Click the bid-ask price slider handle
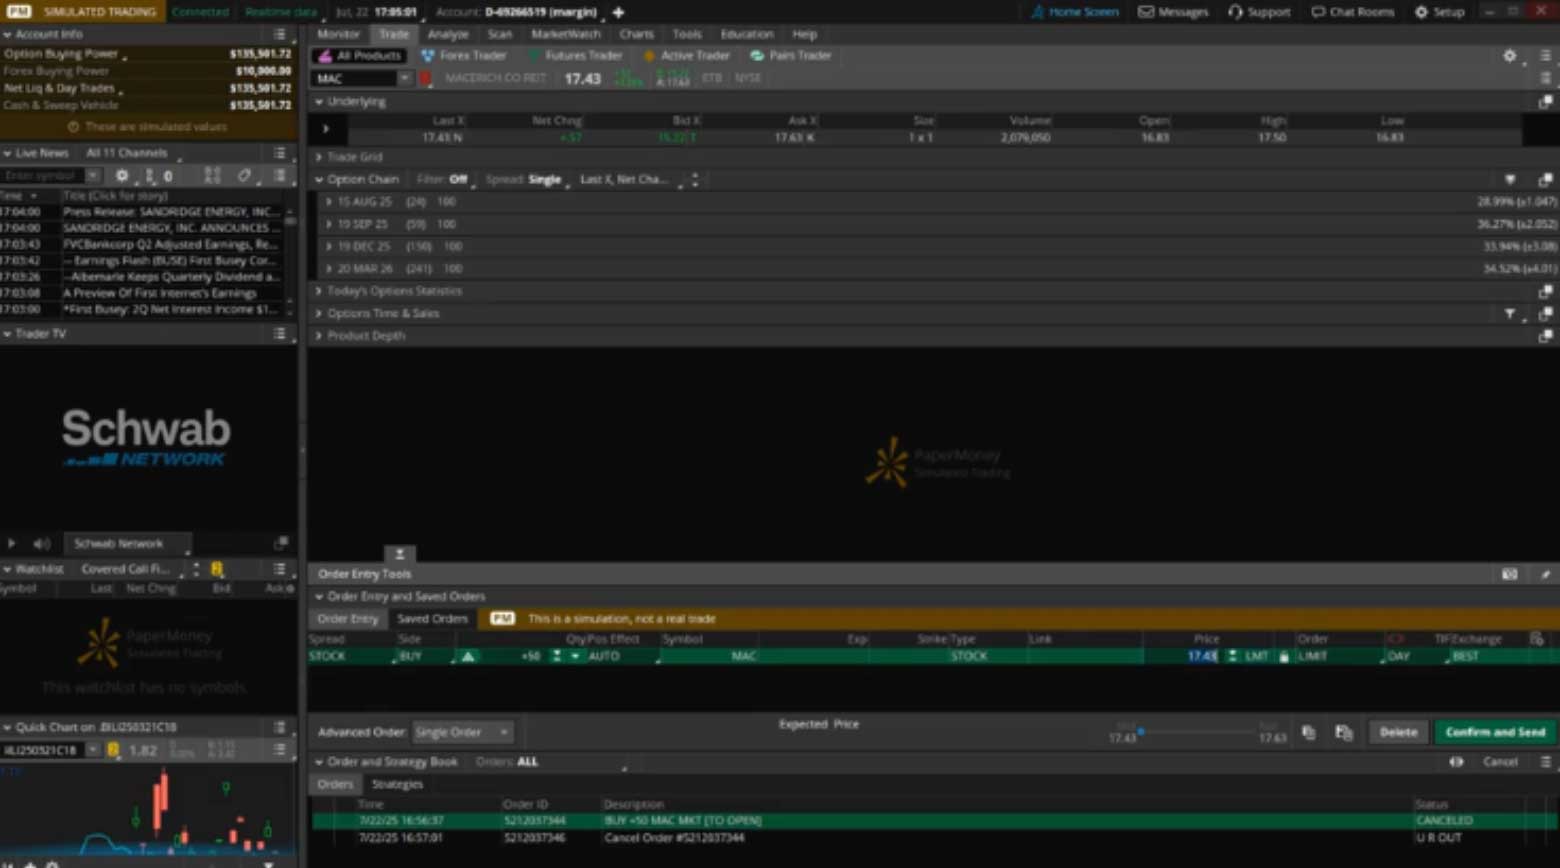 (1141, 731)
